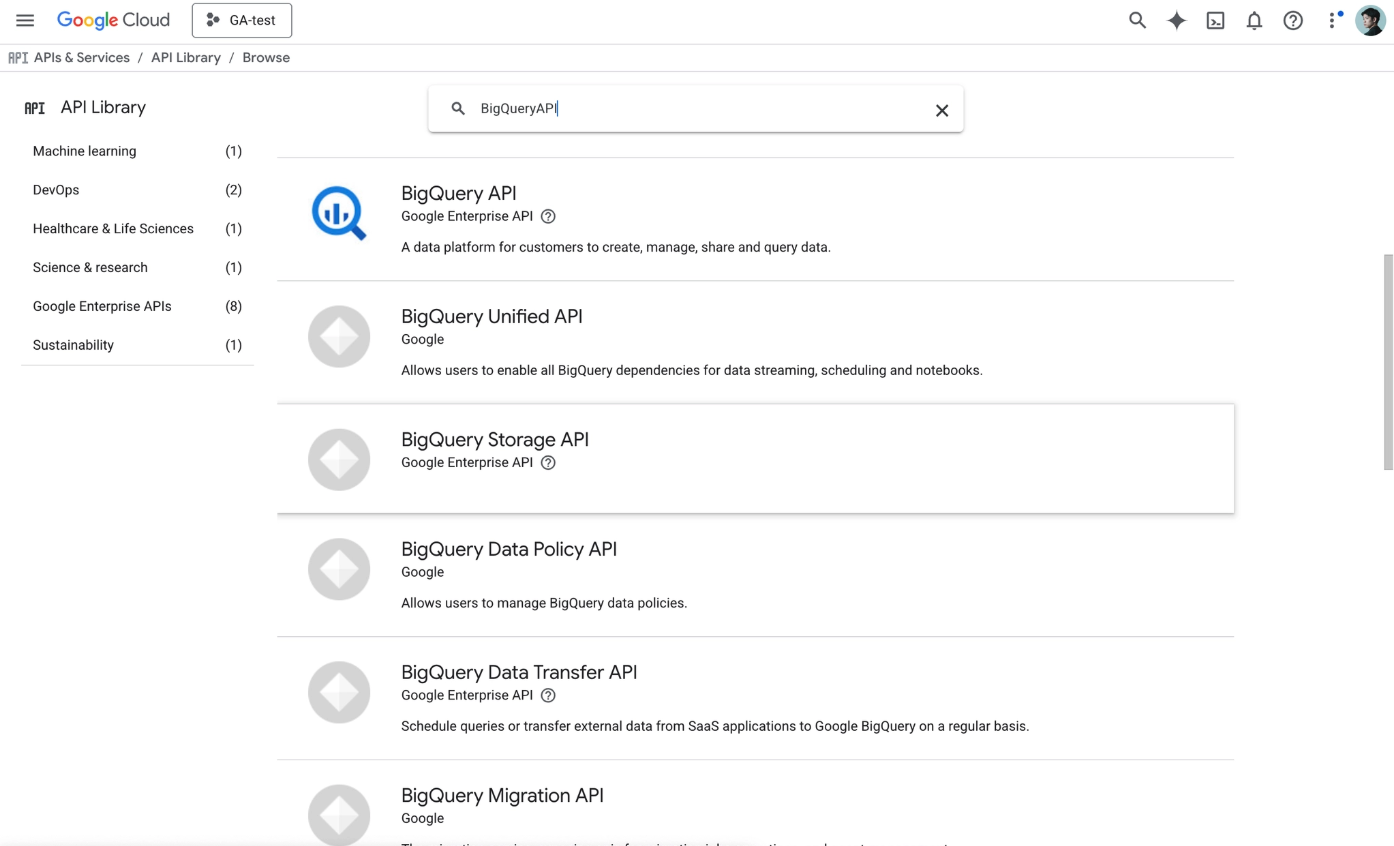Click the top bar search magnifier icon
1394x846 pixels.
[1137, 20]
